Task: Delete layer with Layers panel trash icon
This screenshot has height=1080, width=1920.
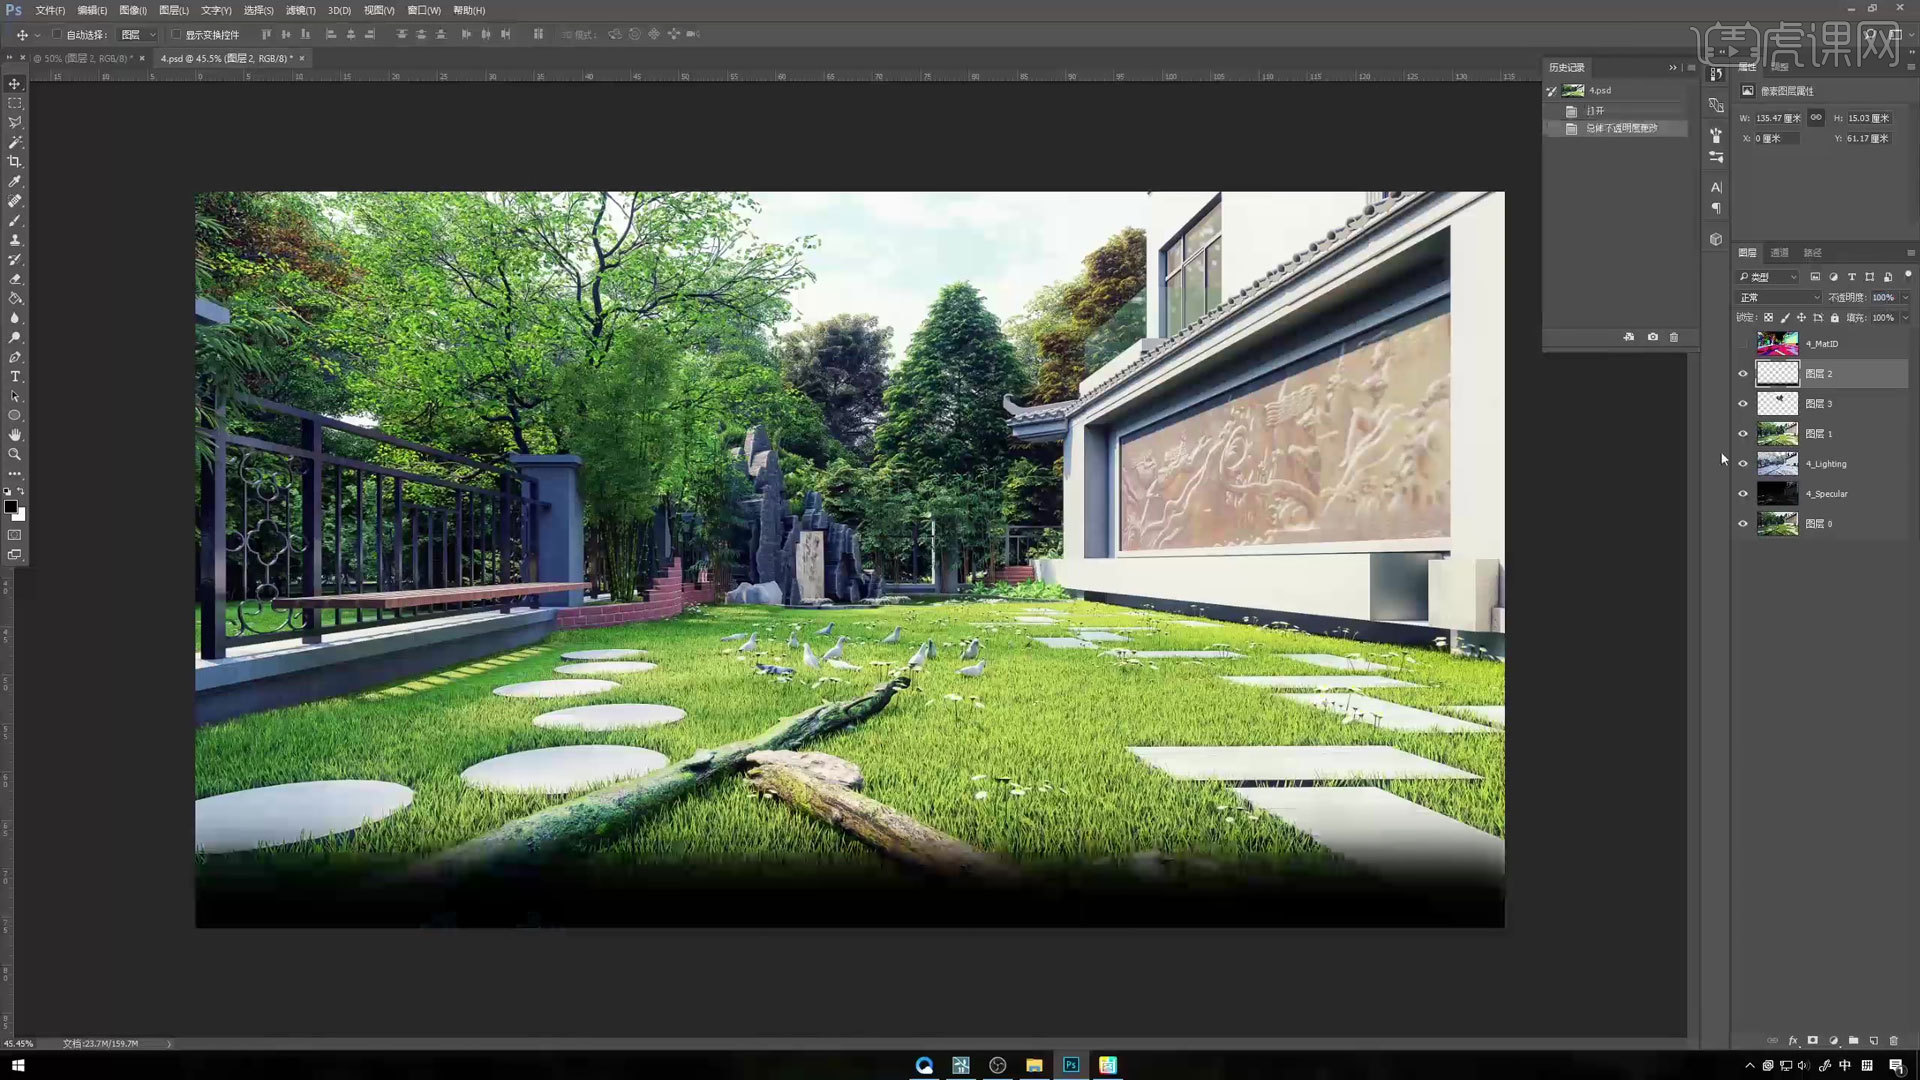Action: tap(1894, 1041)
